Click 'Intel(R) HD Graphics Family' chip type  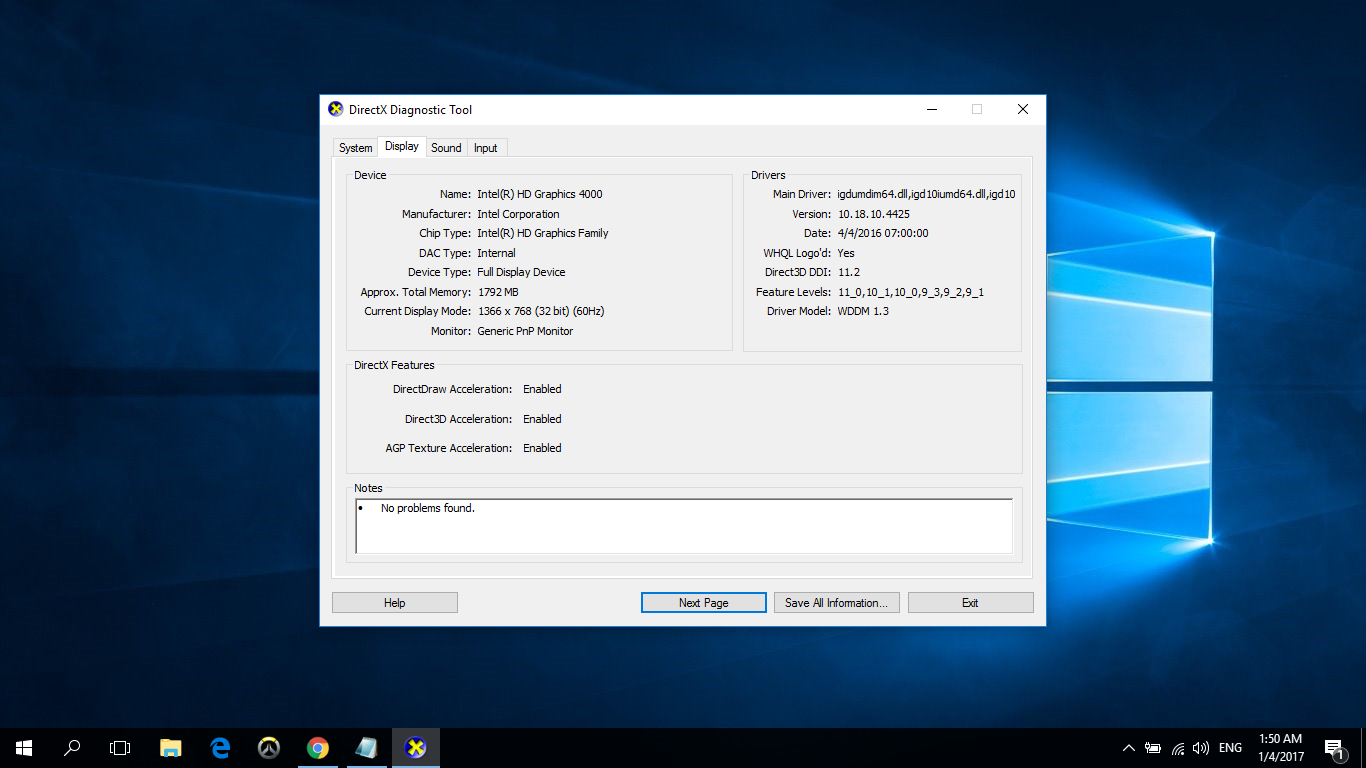pyautogui.click(x=543, y=233)
